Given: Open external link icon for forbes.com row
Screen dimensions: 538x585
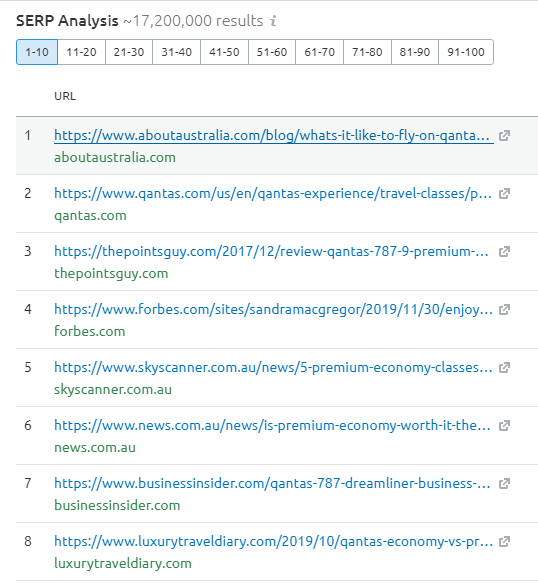Looking at the screenshot, I should coord(504,309).
